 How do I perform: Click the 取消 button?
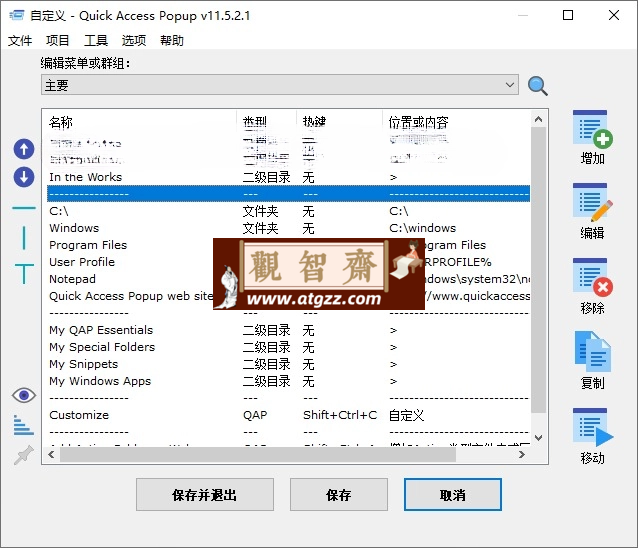452,495
